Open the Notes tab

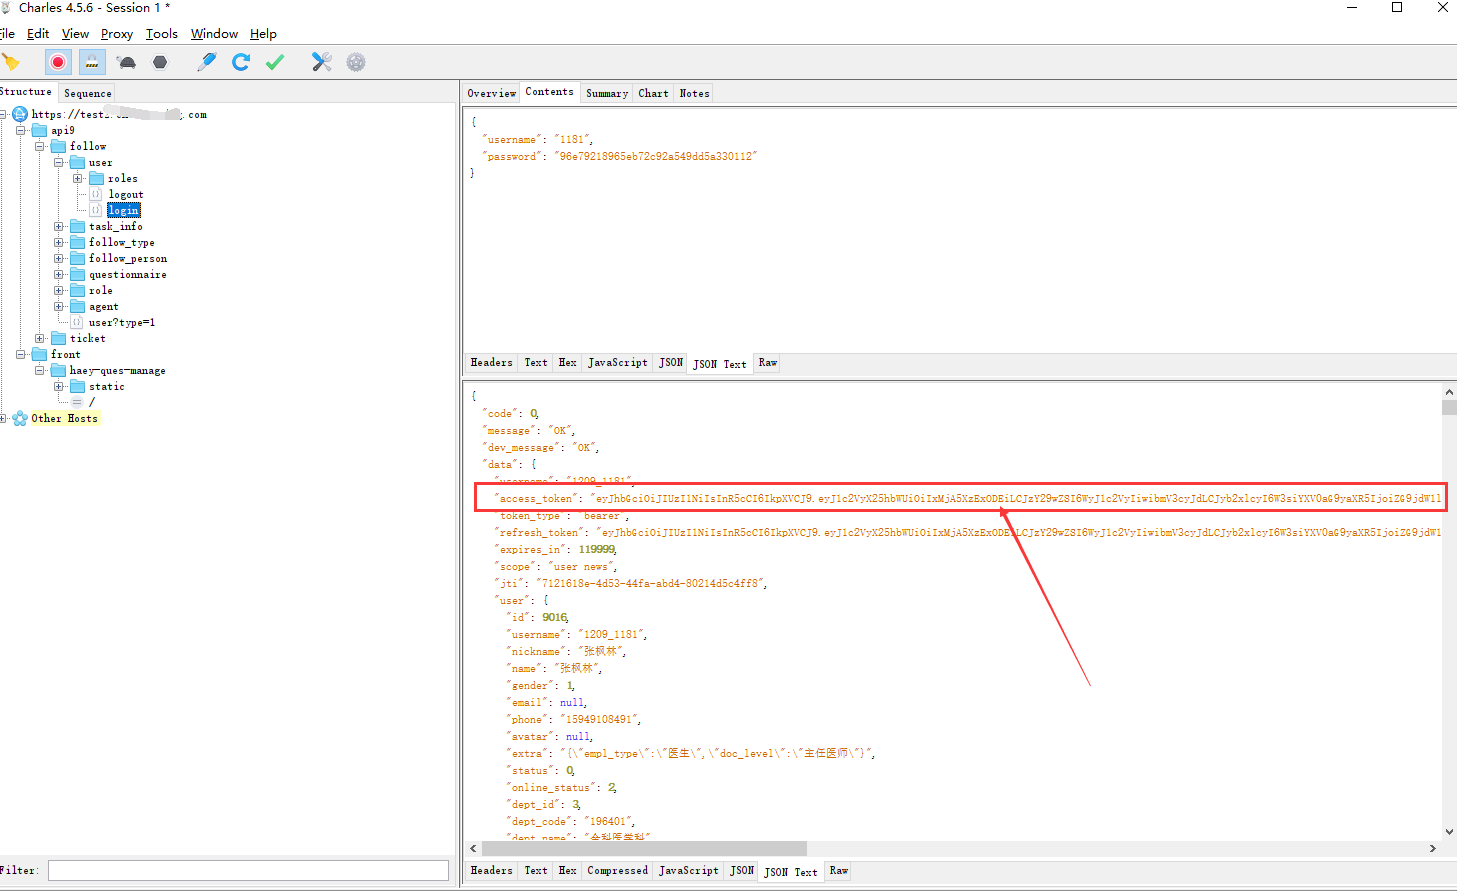click(694, 93)
